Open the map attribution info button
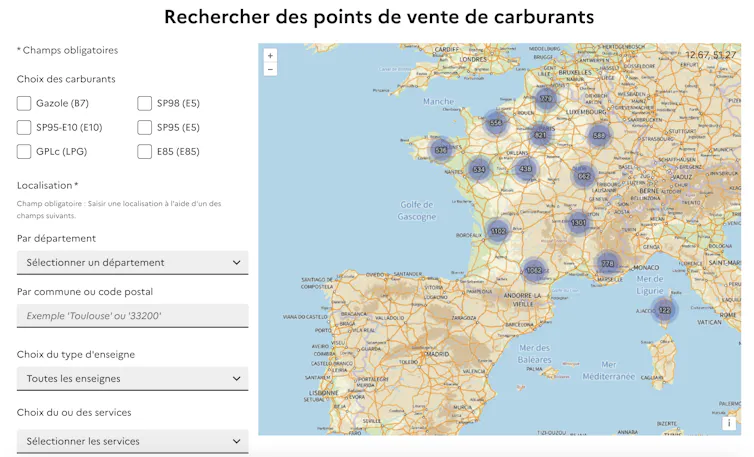Image resolution: width=754 pixels, height=457 pixels. (x=729, y=423)
